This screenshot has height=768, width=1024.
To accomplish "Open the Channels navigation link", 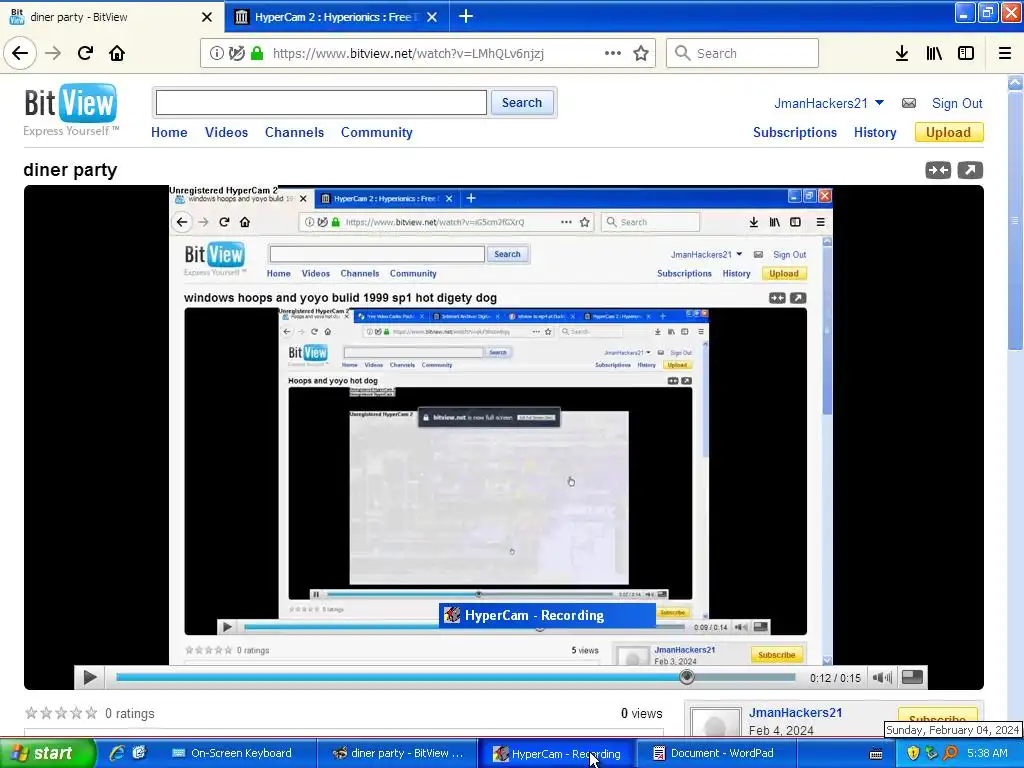I will 294,132.
